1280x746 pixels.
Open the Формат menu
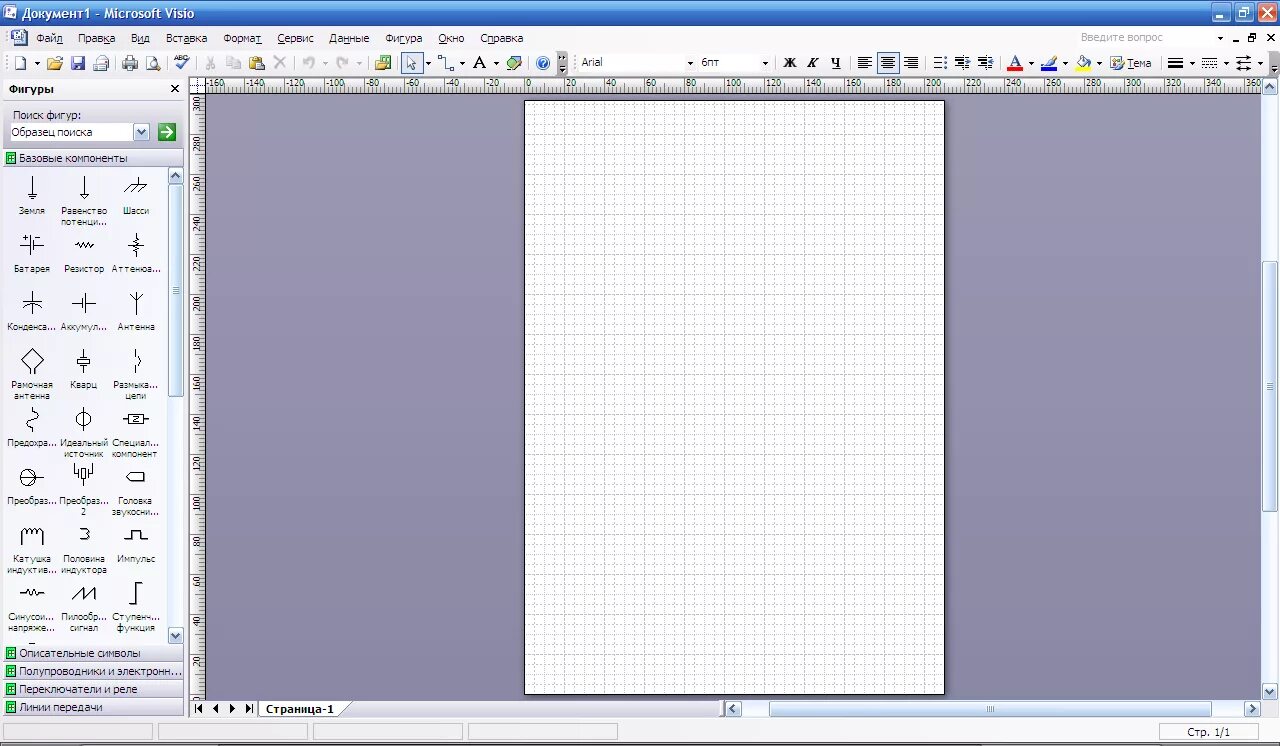point(242,38)
